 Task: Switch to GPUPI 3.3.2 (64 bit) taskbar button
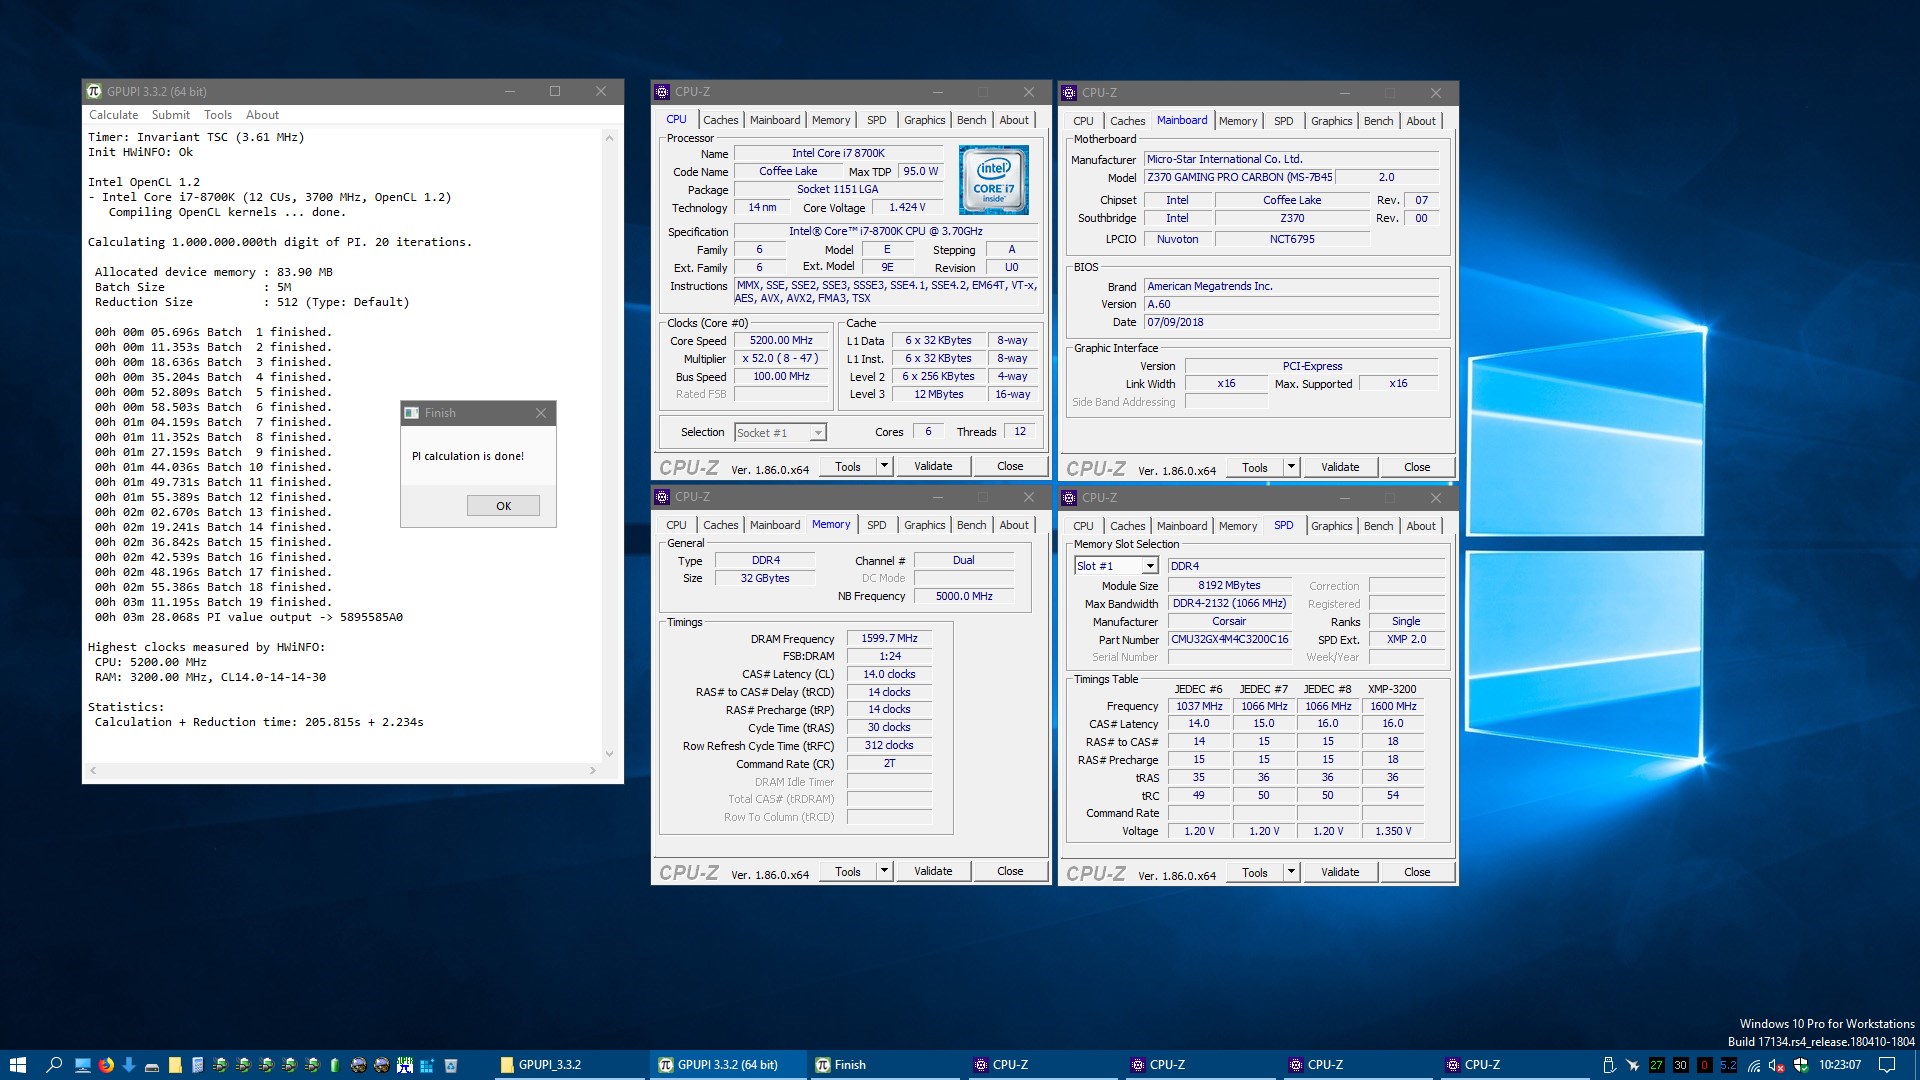(727, 1065)
